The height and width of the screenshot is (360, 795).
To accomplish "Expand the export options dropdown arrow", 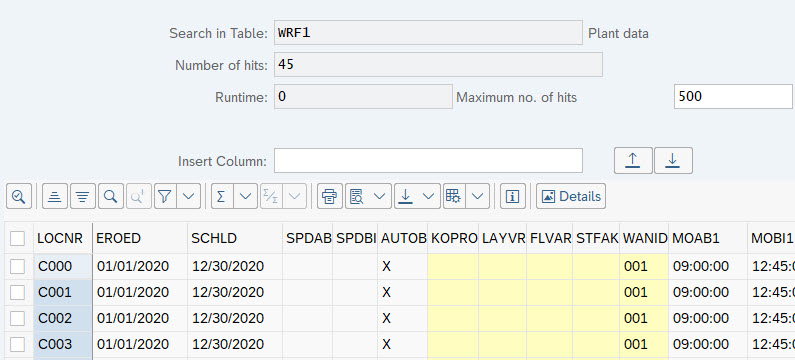I will (428, 196).
